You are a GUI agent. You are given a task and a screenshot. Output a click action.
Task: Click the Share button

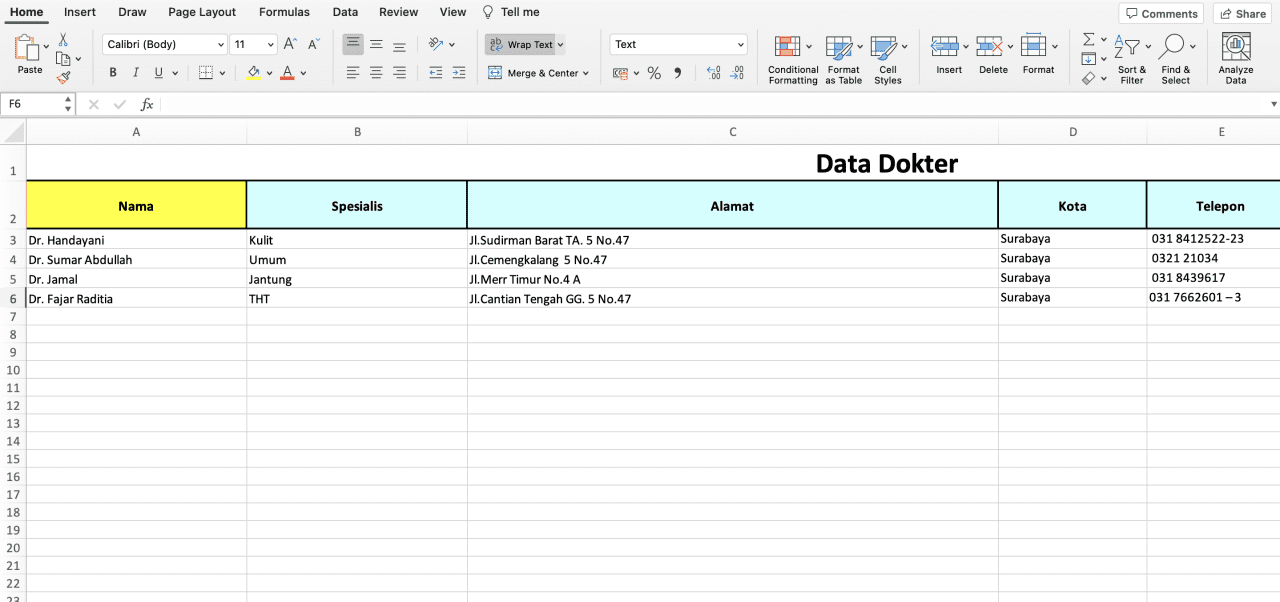pos(1241,13)
